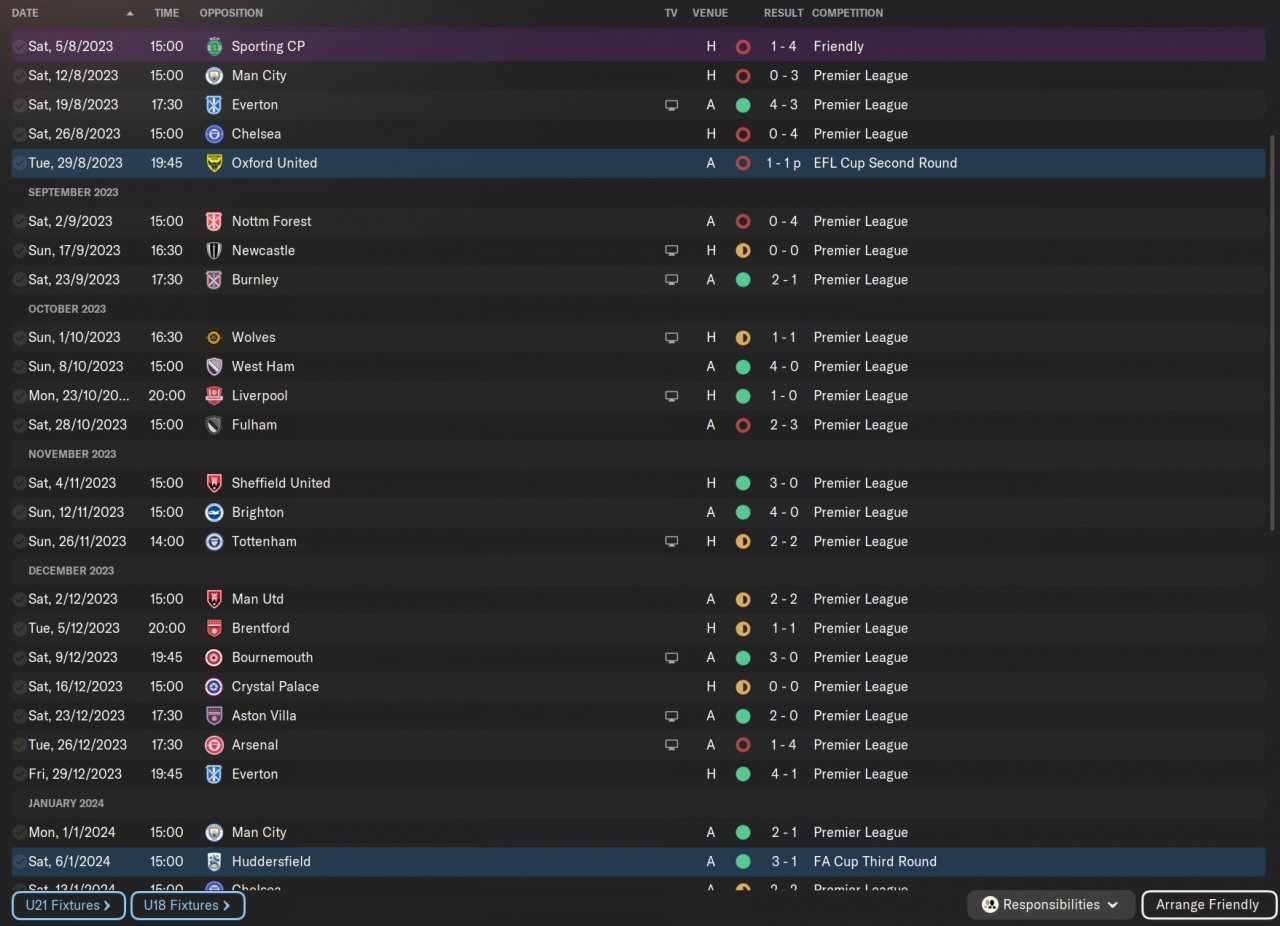This screenshot has height=926, width=1280.
Task: Click the Huddersfield club badge
Action: 214,862
